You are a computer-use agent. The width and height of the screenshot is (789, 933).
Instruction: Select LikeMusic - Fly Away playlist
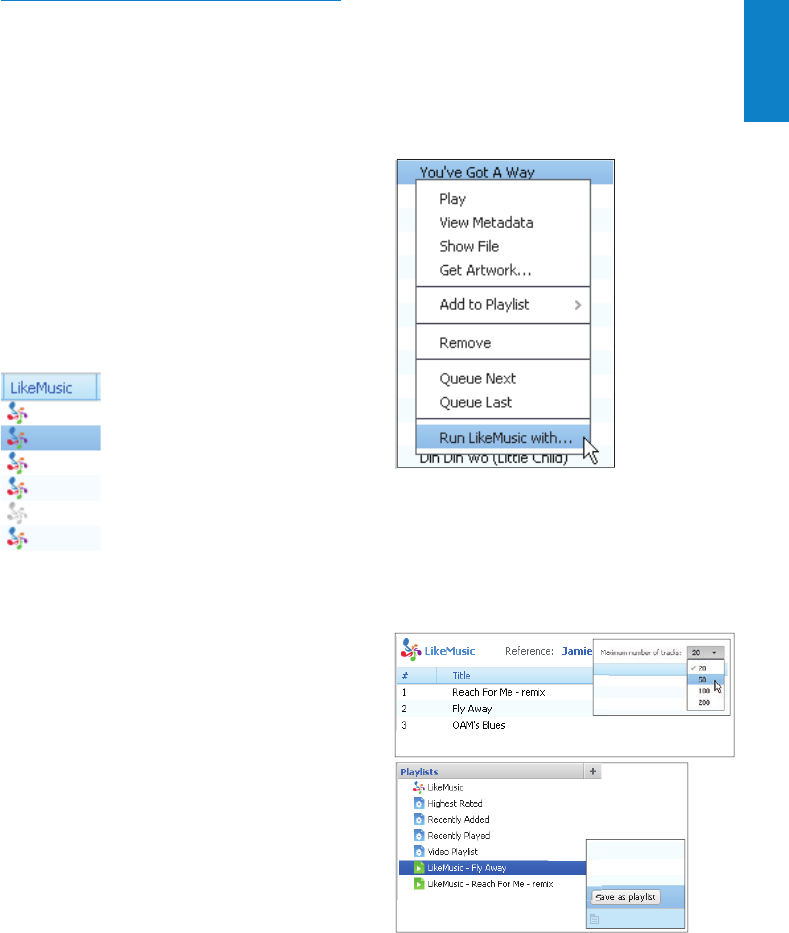[492, 868]
